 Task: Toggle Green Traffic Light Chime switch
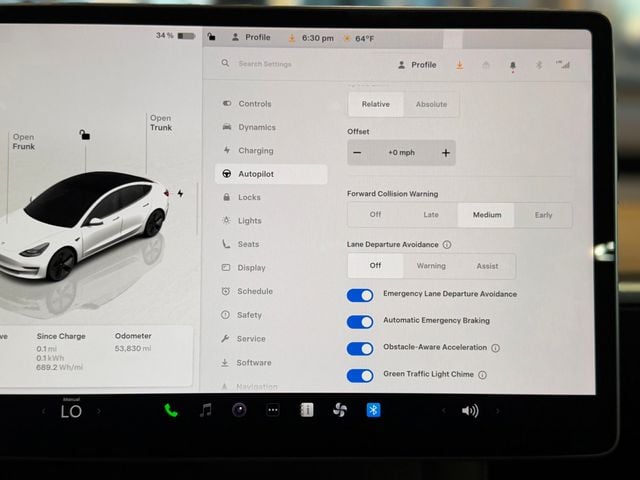(x=360, y=376)
